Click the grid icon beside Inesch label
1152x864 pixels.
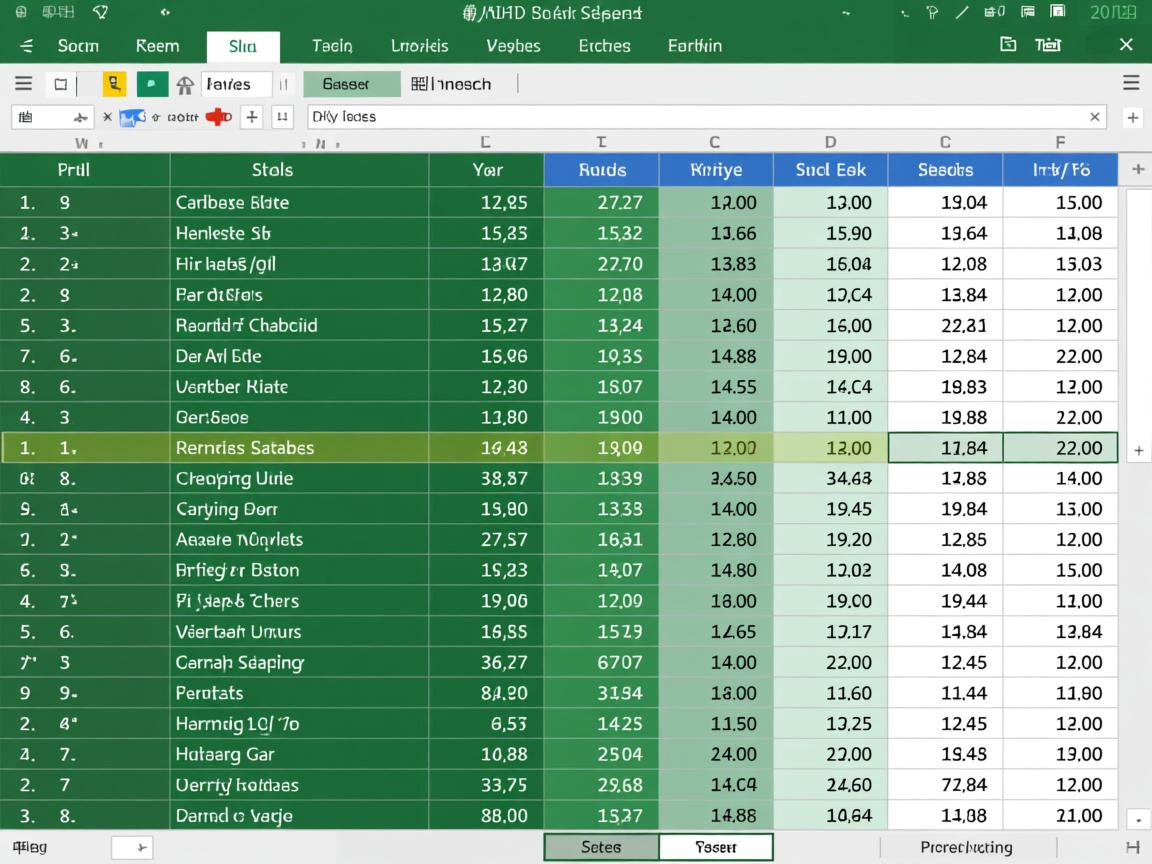pyautogui.click(x=420, y=84)
